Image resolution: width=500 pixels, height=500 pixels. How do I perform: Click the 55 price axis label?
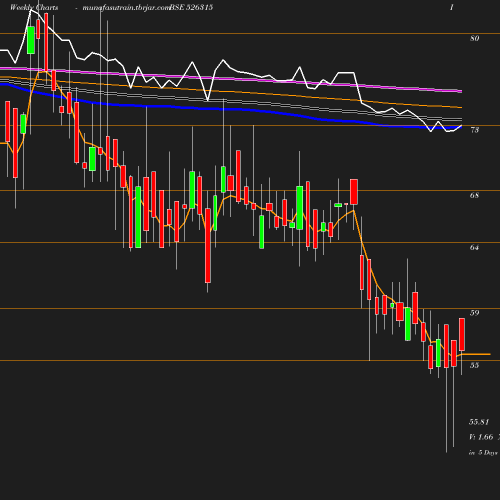pos(475,365)
